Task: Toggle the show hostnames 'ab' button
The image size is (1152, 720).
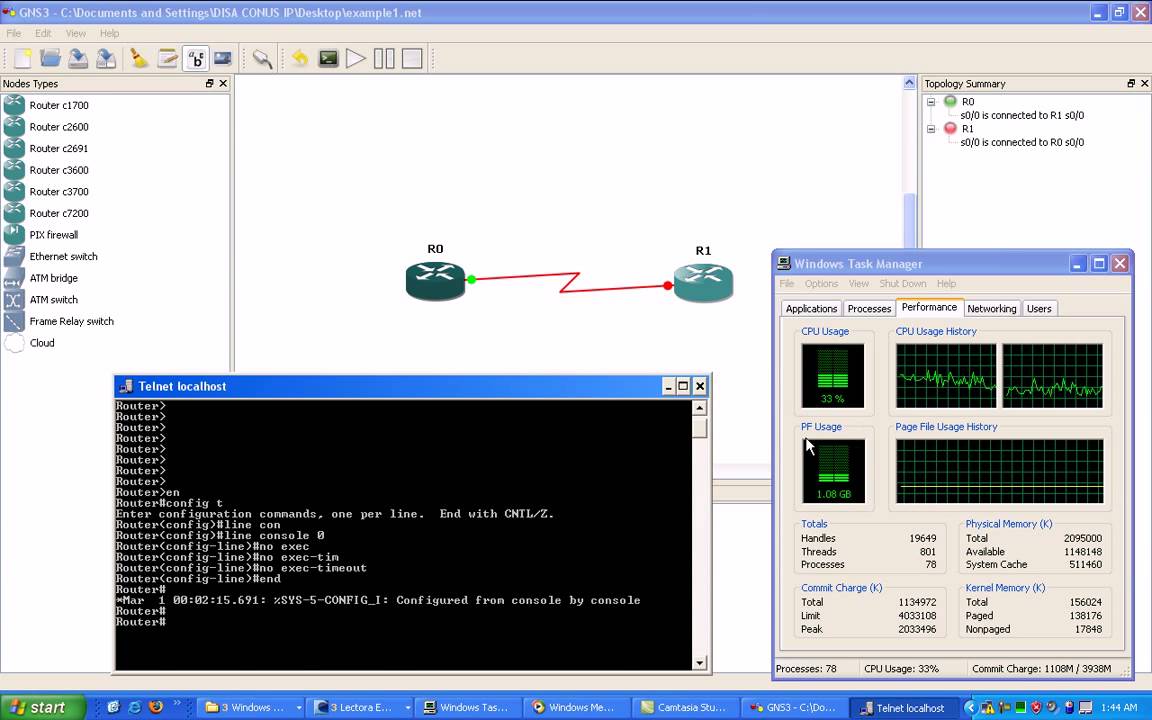Action: (195, 58)
